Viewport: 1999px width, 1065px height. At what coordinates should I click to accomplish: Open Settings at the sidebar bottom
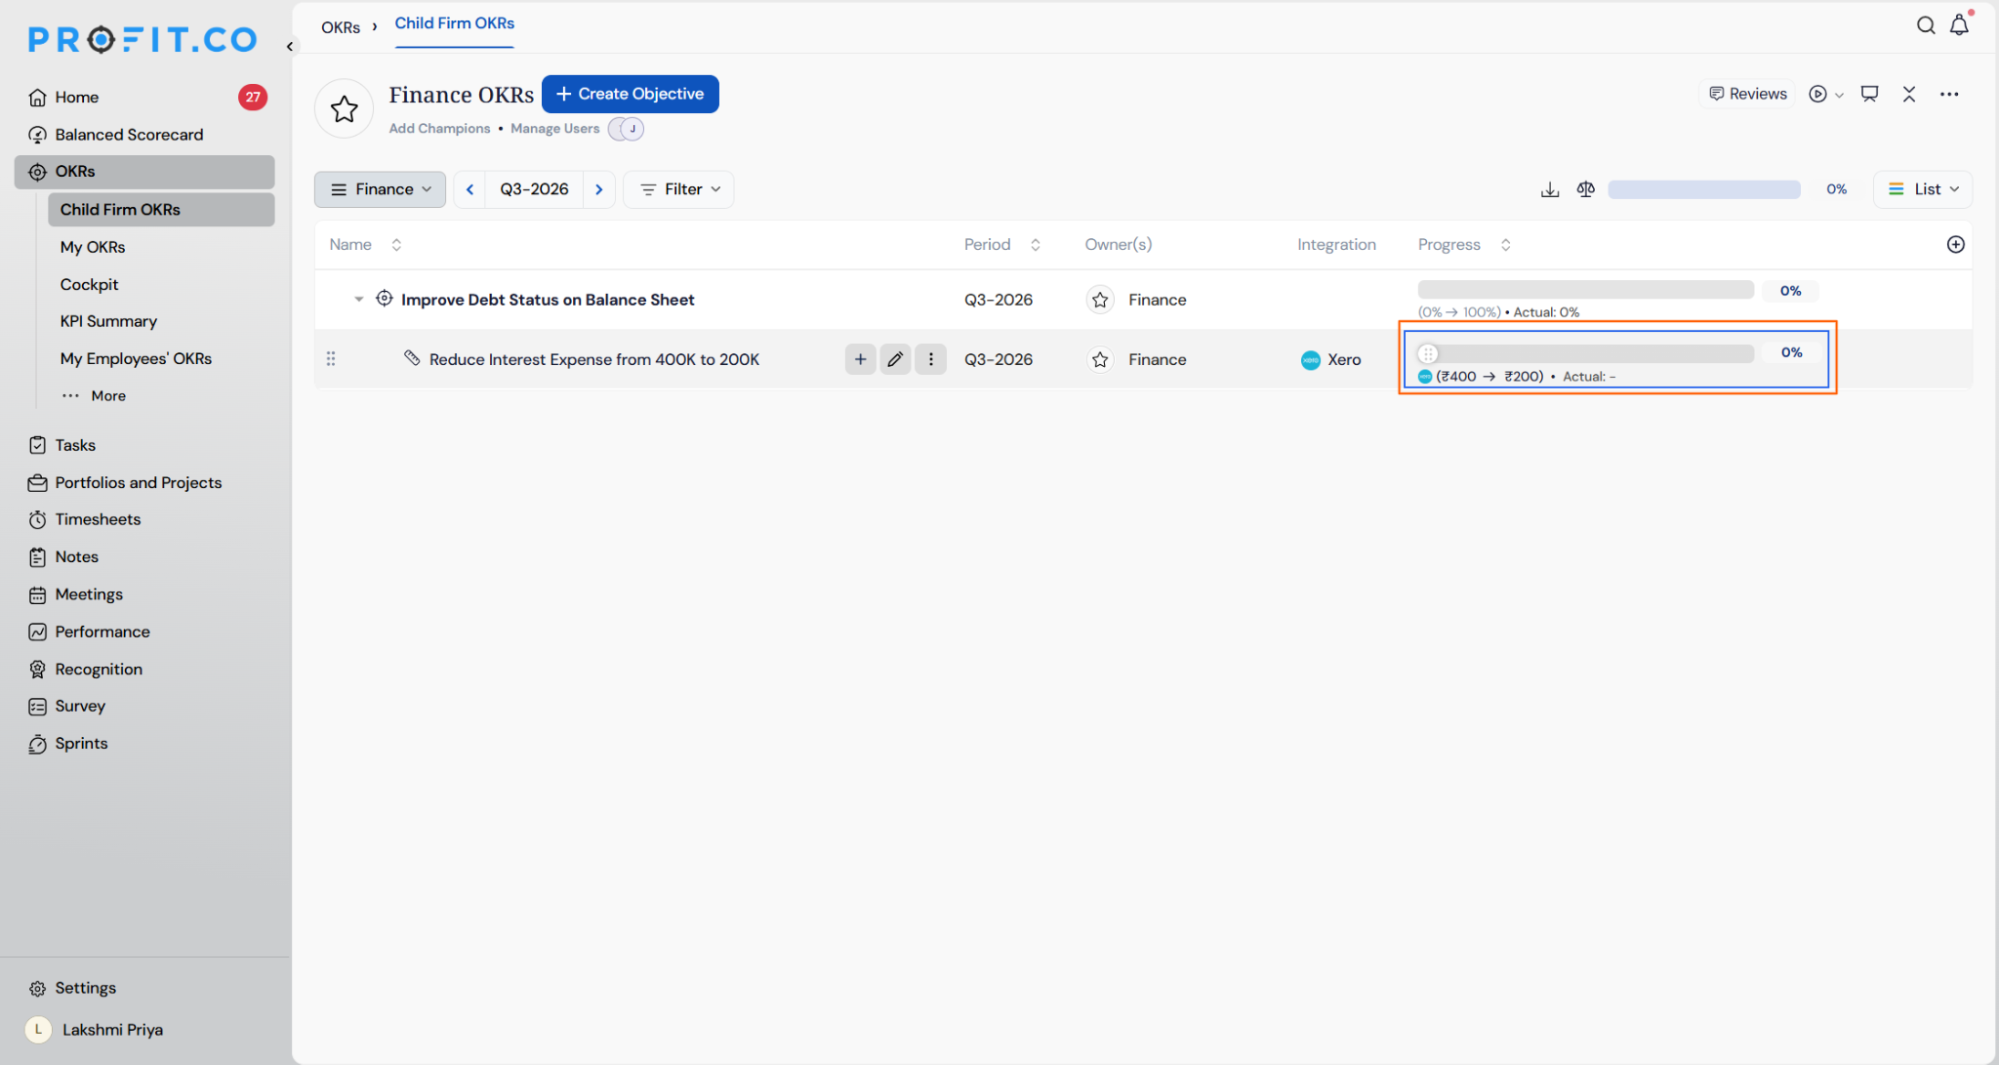pyautogui.click(x=85, y=988)
